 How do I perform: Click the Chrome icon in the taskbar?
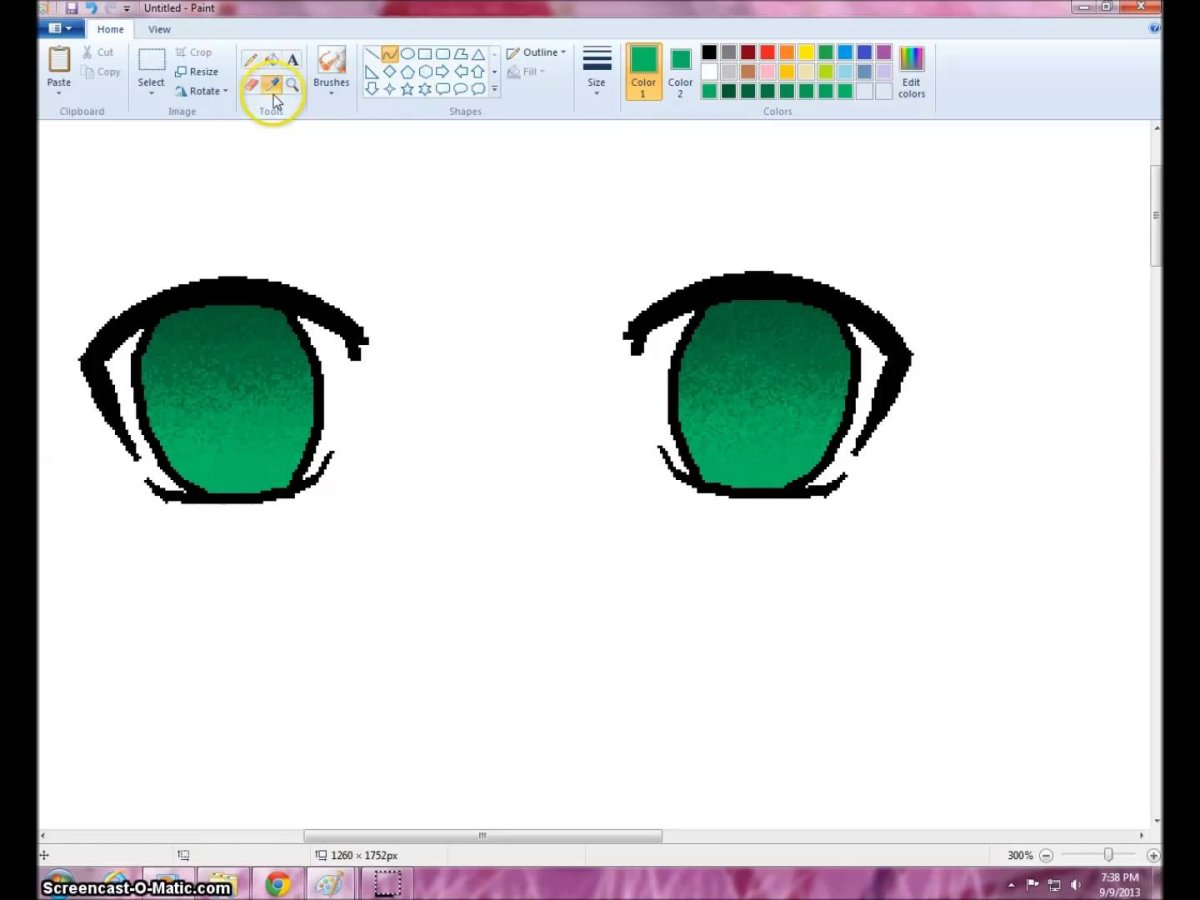pyautogui.click(x=278, y=883)
